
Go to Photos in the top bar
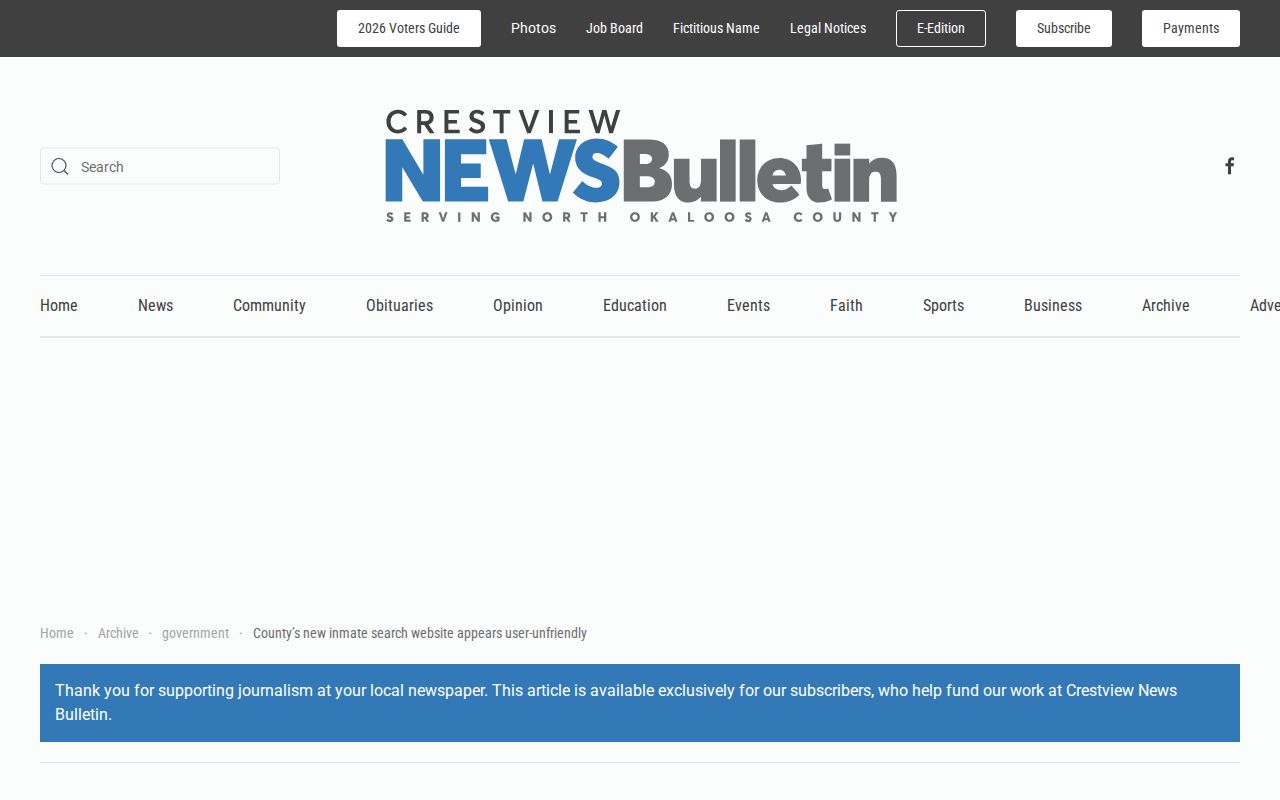click(x=533, y=28)
